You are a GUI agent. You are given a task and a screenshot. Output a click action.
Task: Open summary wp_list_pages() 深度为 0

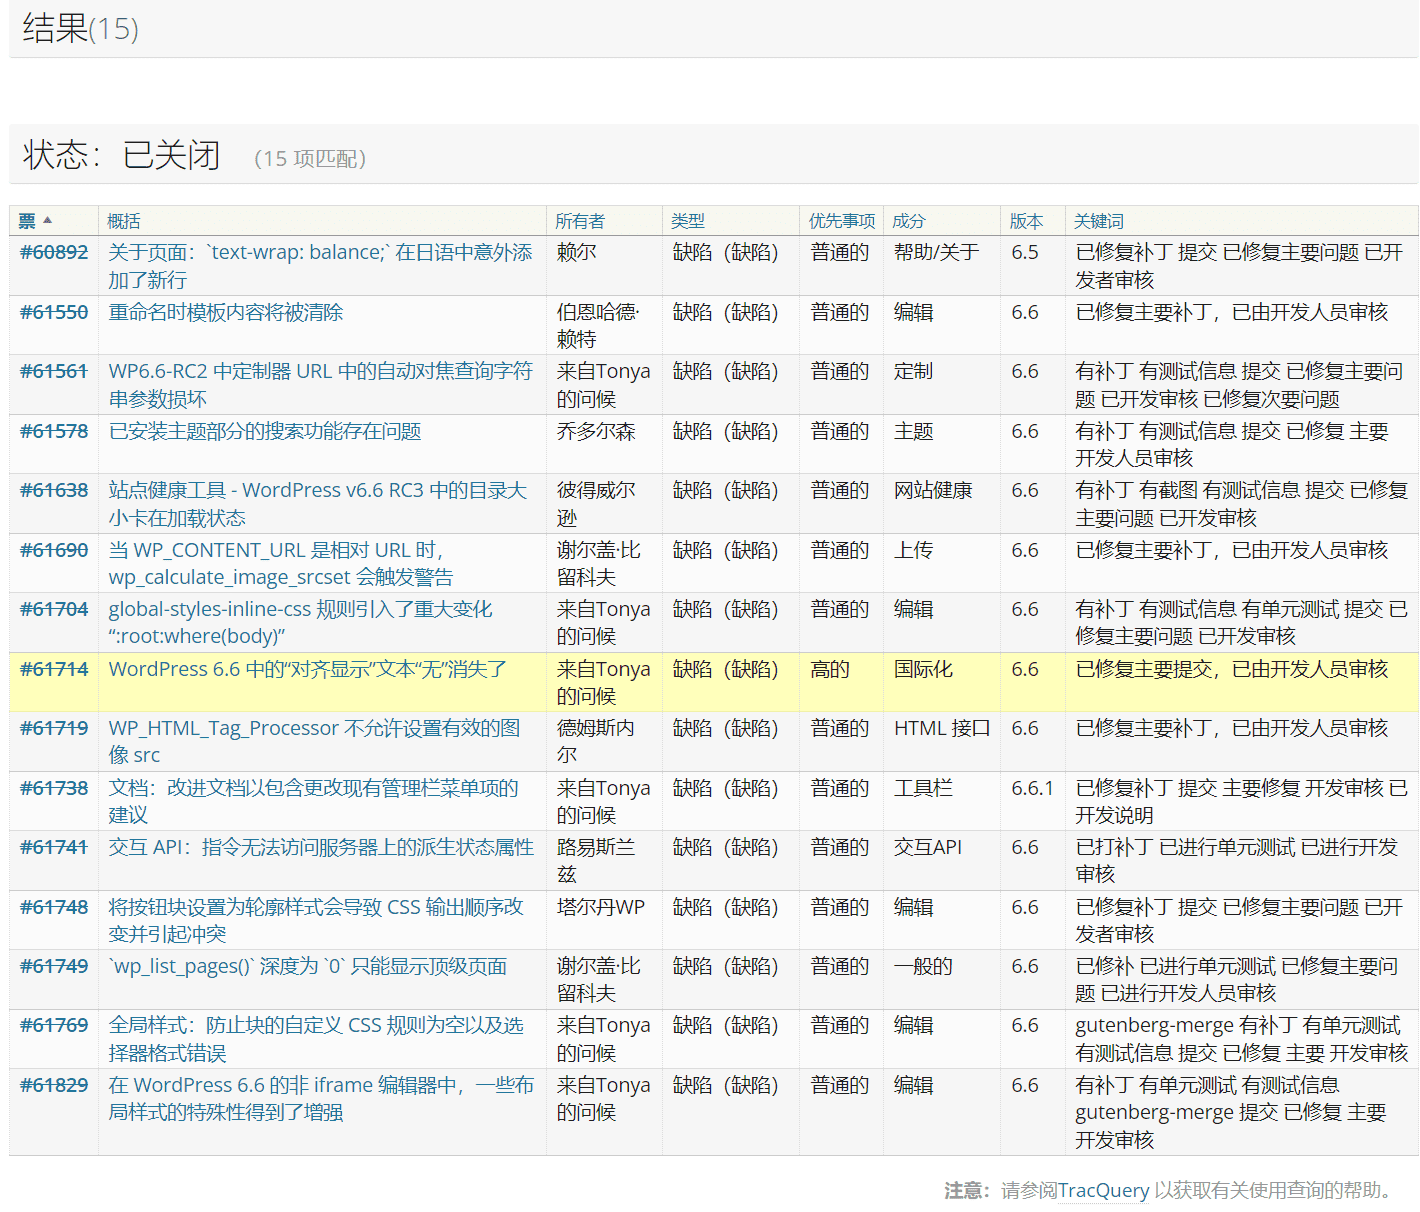(308, 966)
